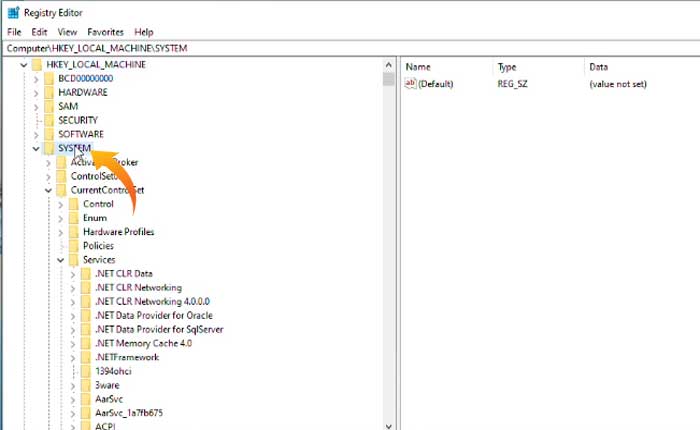The image size is (700, 430).
Task: Expand the HARDWARE key
Action: [36, 93]
